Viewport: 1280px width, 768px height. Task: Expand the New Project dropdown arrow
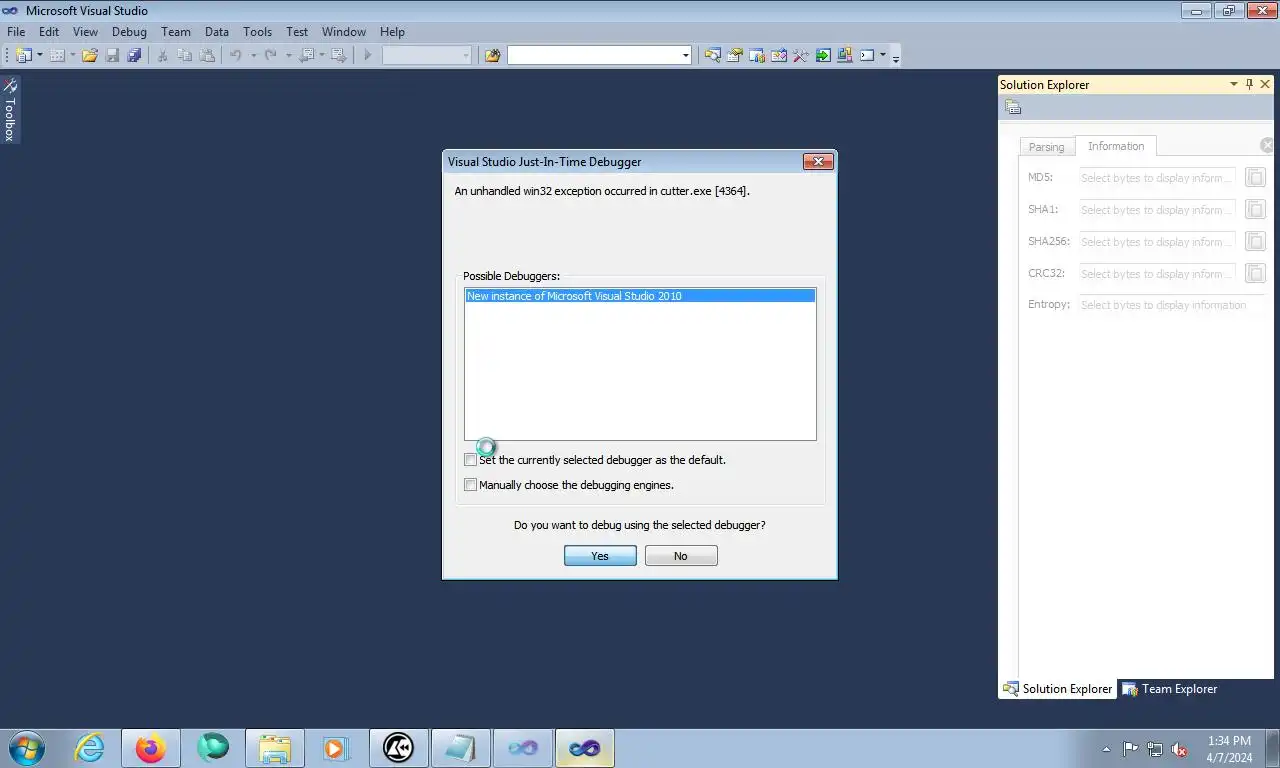click(x=40, y=56)
